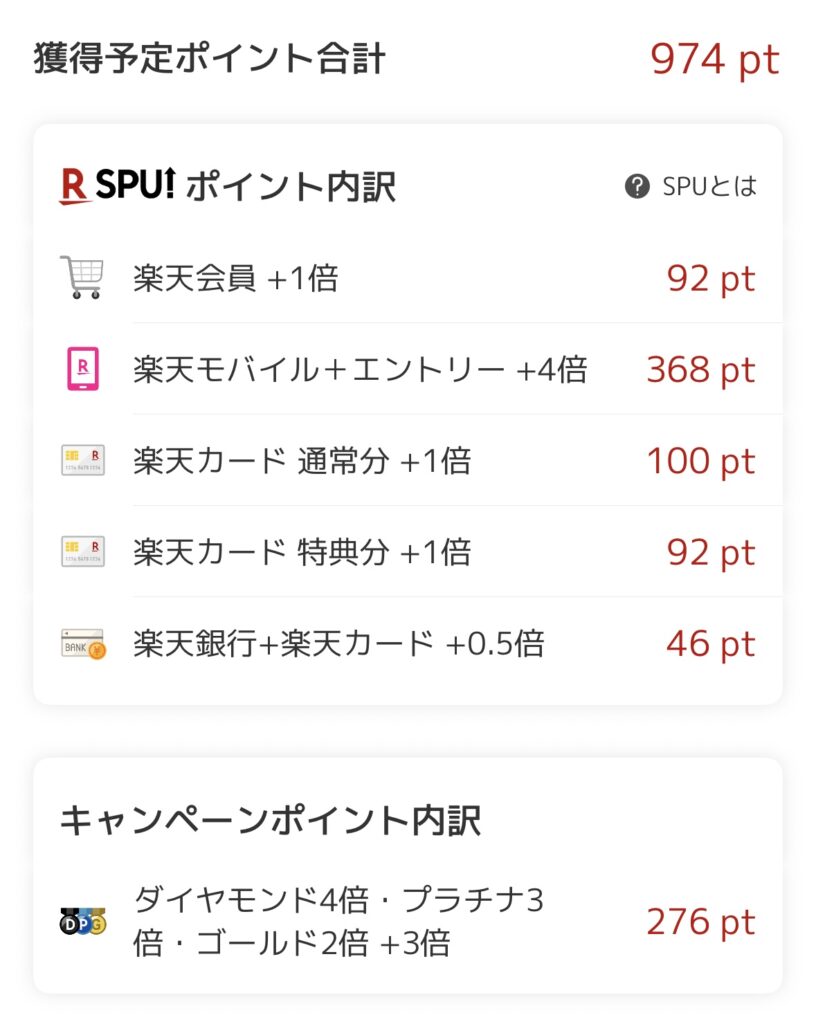Image resolution: width=816 pixels, height=1024 pixels.
Task: Click the Rakuten SPU logo
Action: 116,186
